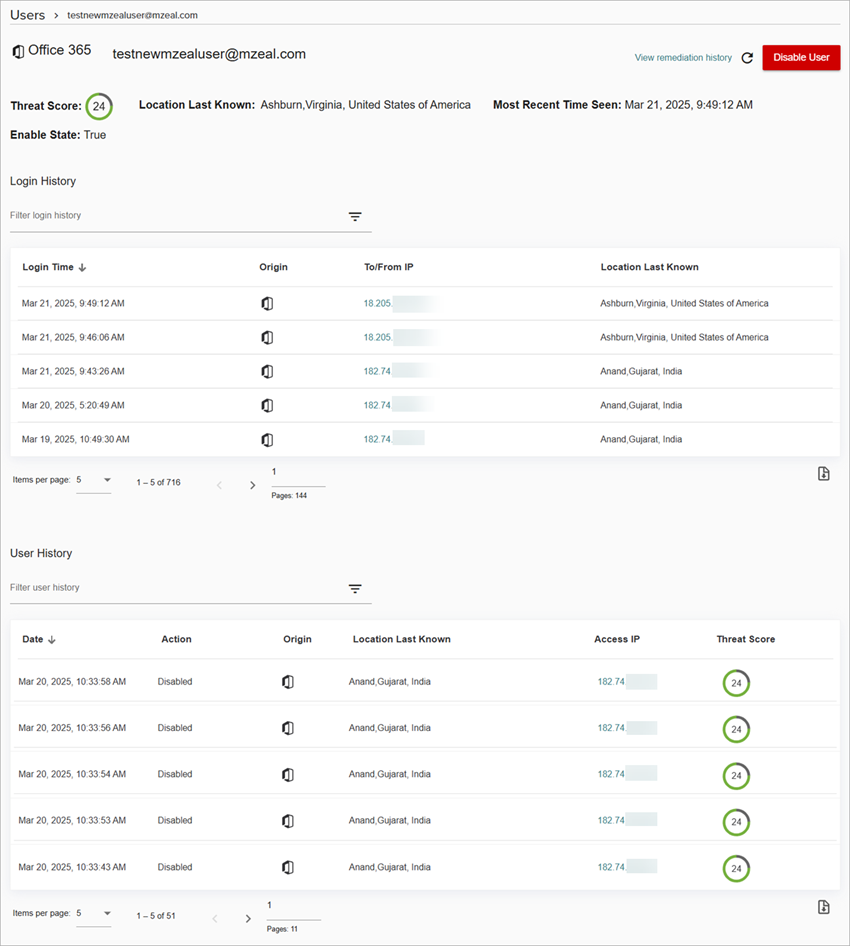Navigate to Users via the breadcrumb
The image size is (850, 946).
tap(27, 14)
